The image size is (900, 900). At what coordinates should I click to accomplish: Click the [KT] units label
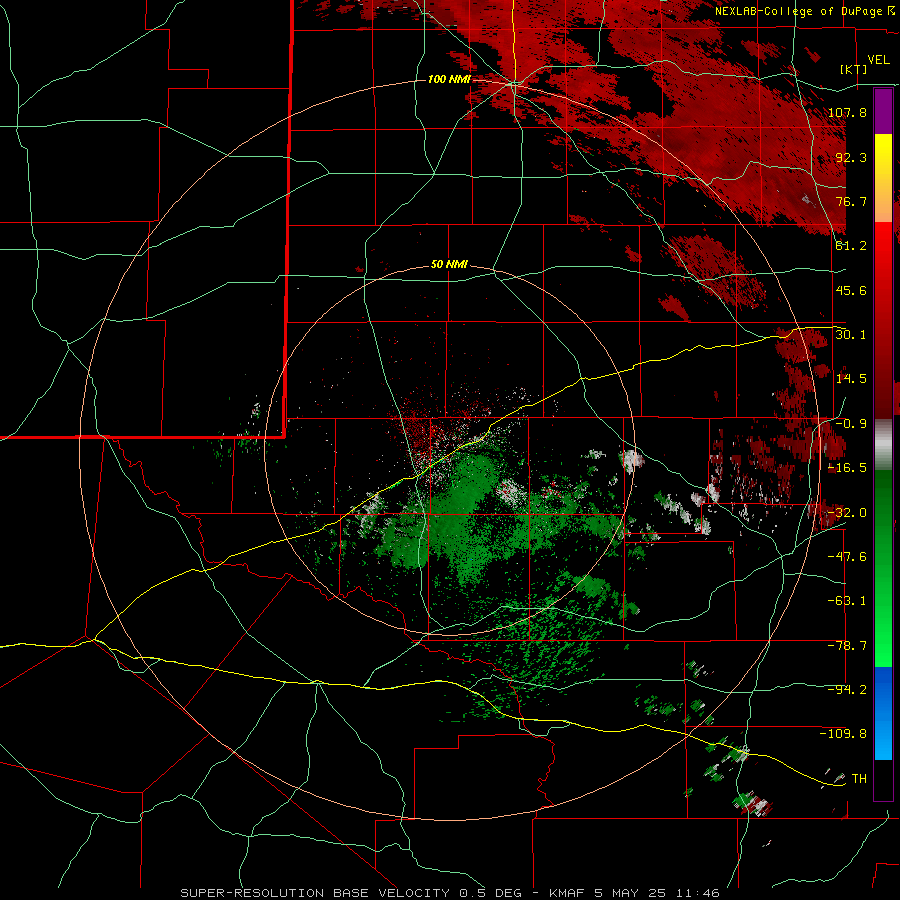pyautogui.click(x=854, y=69)
